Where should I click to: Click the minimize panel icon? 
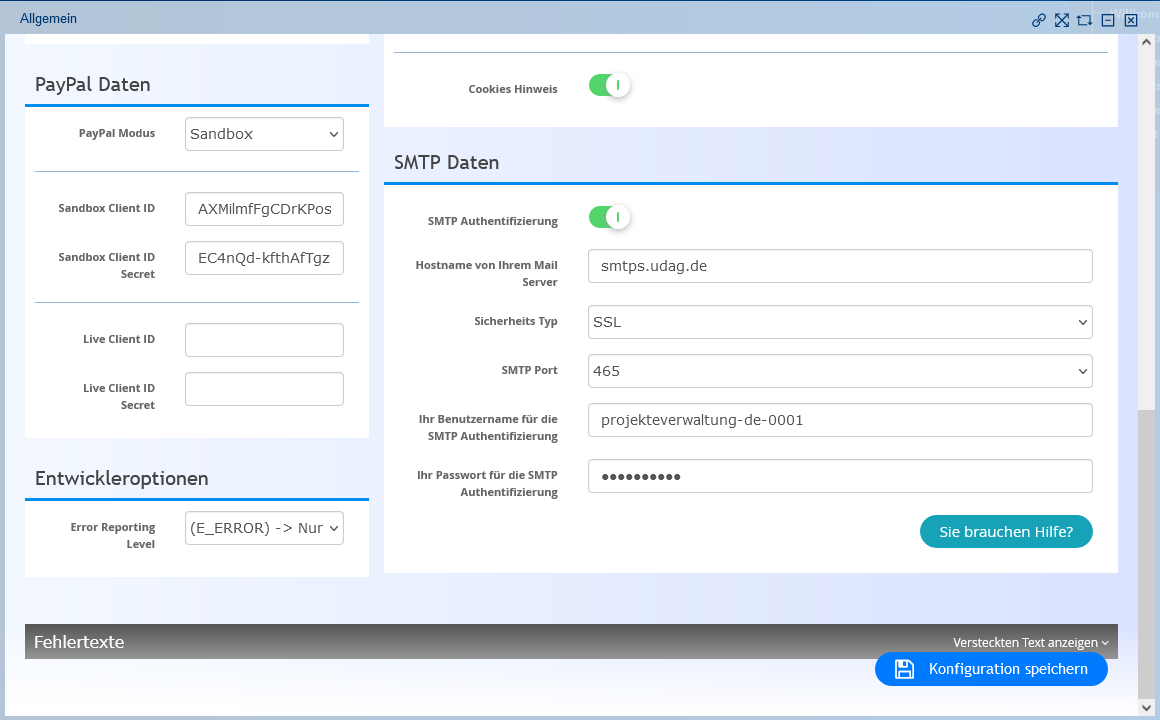[1108, 20]
